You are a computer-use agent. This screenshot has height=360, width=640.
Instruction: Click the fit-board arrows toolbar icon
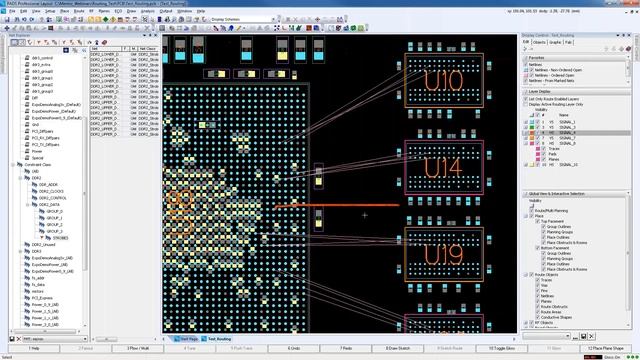click(x=277, y=28)
